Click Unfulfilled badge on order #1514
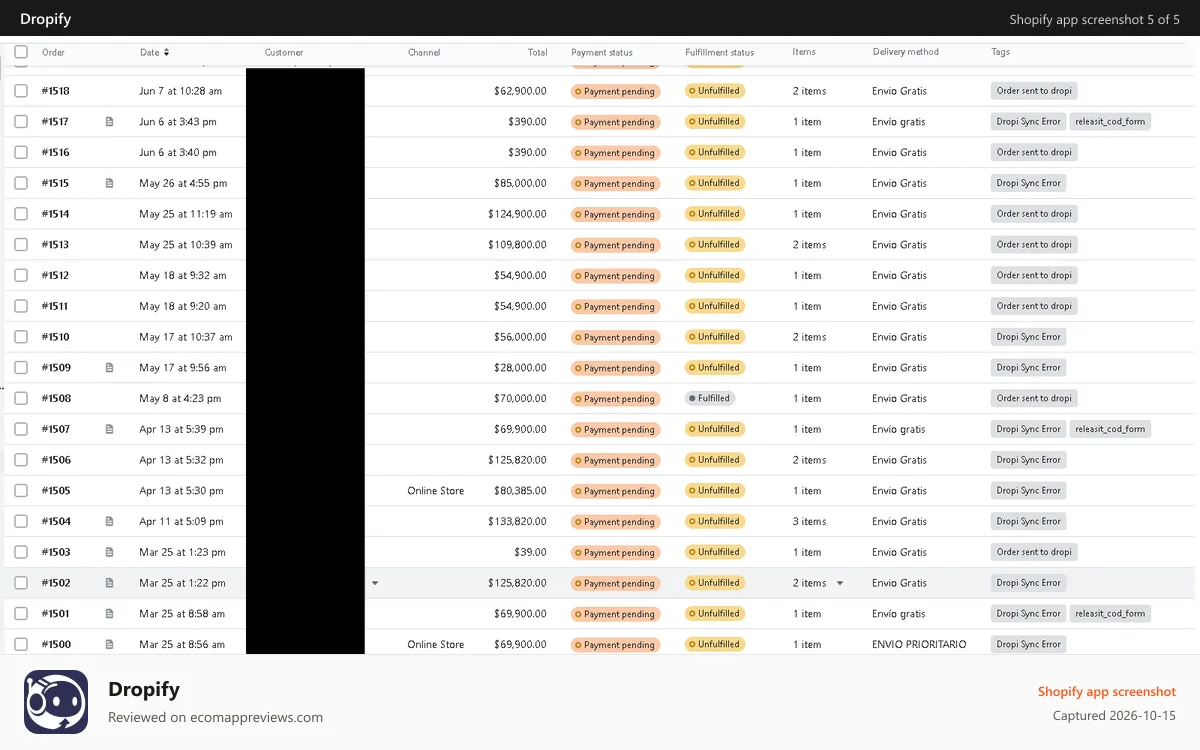This screenshot has width=1200, height=750. tap(715, 214)
